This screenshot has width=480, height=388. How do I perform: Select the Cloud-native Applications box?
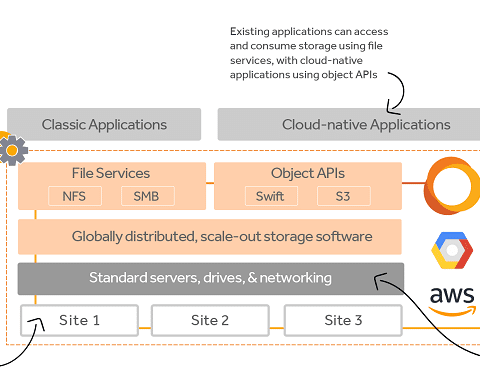(x=349, y=124)
